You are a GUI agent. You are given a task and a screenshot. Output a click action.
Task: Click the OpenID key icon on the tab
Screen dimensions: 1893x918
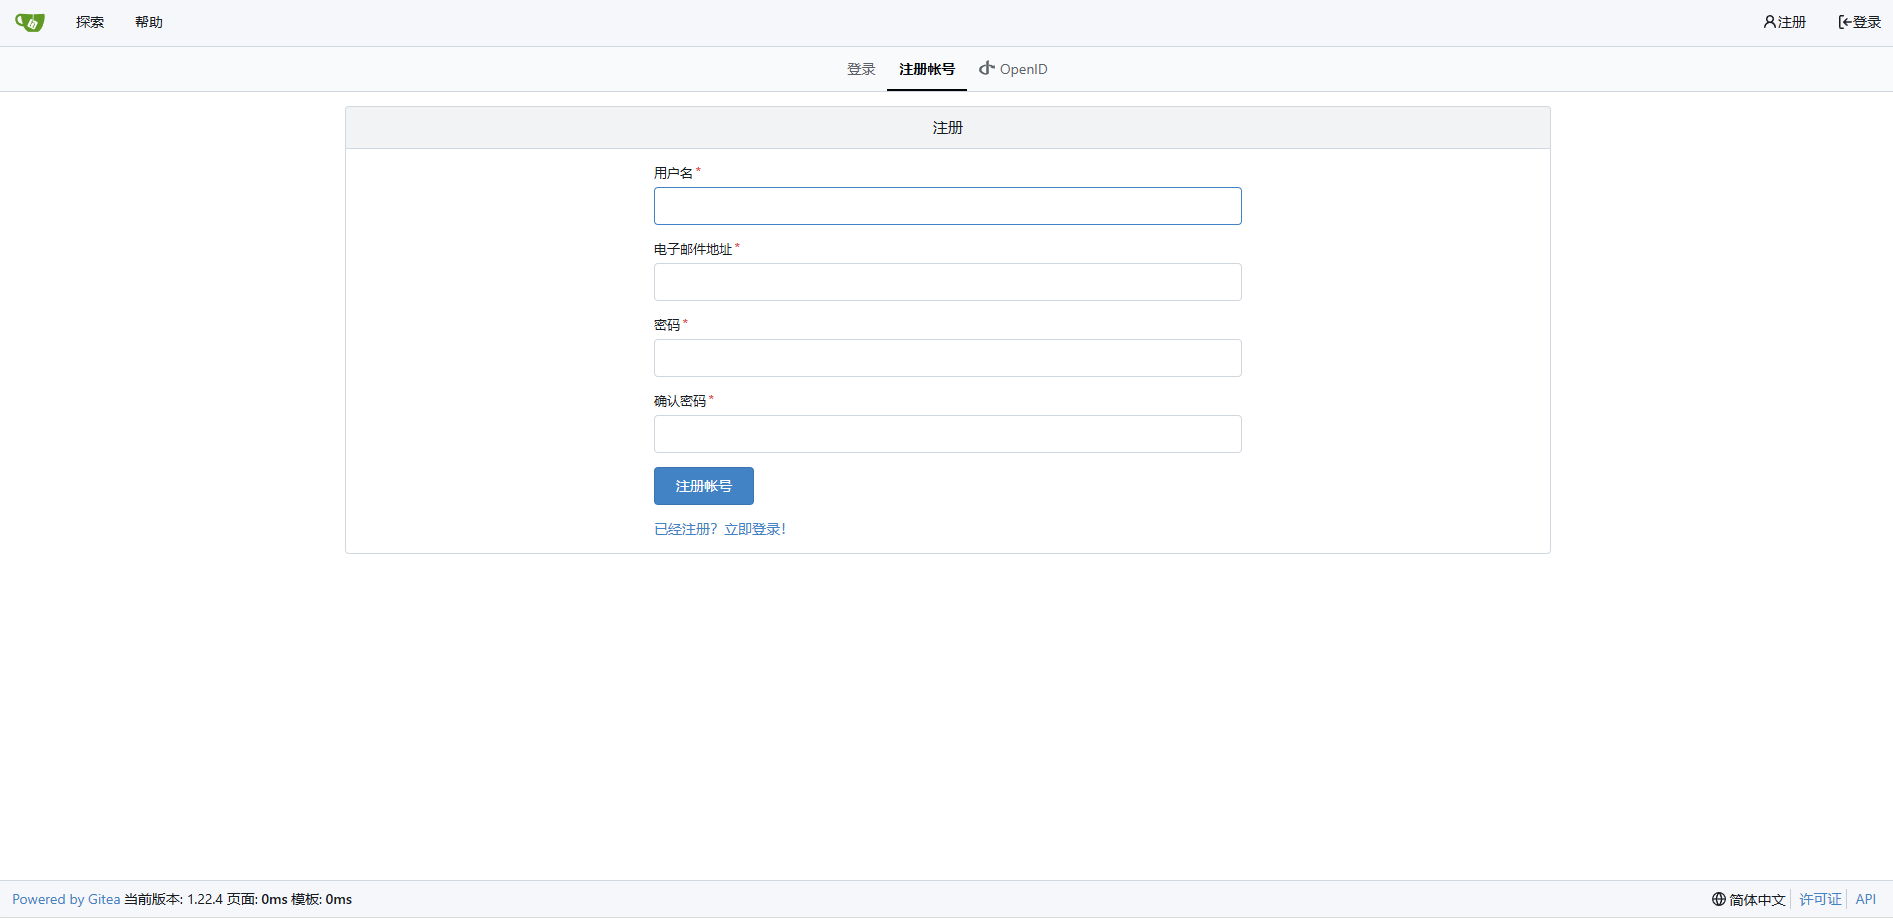pos(986,69)
